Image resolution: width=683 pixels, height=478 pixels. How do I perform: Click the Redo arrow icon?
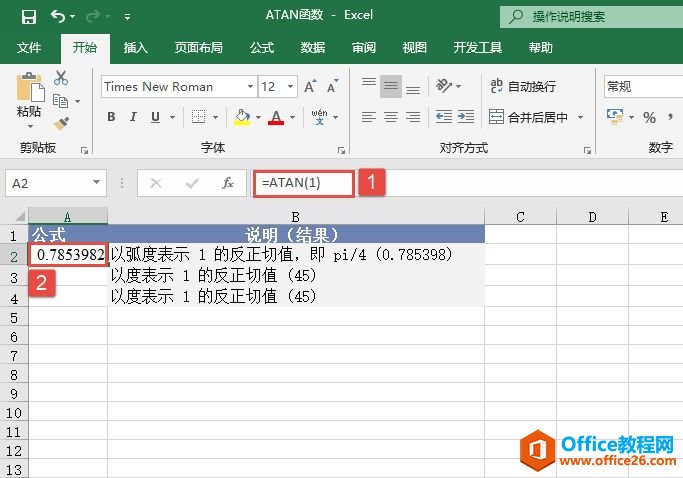point(93,17)
